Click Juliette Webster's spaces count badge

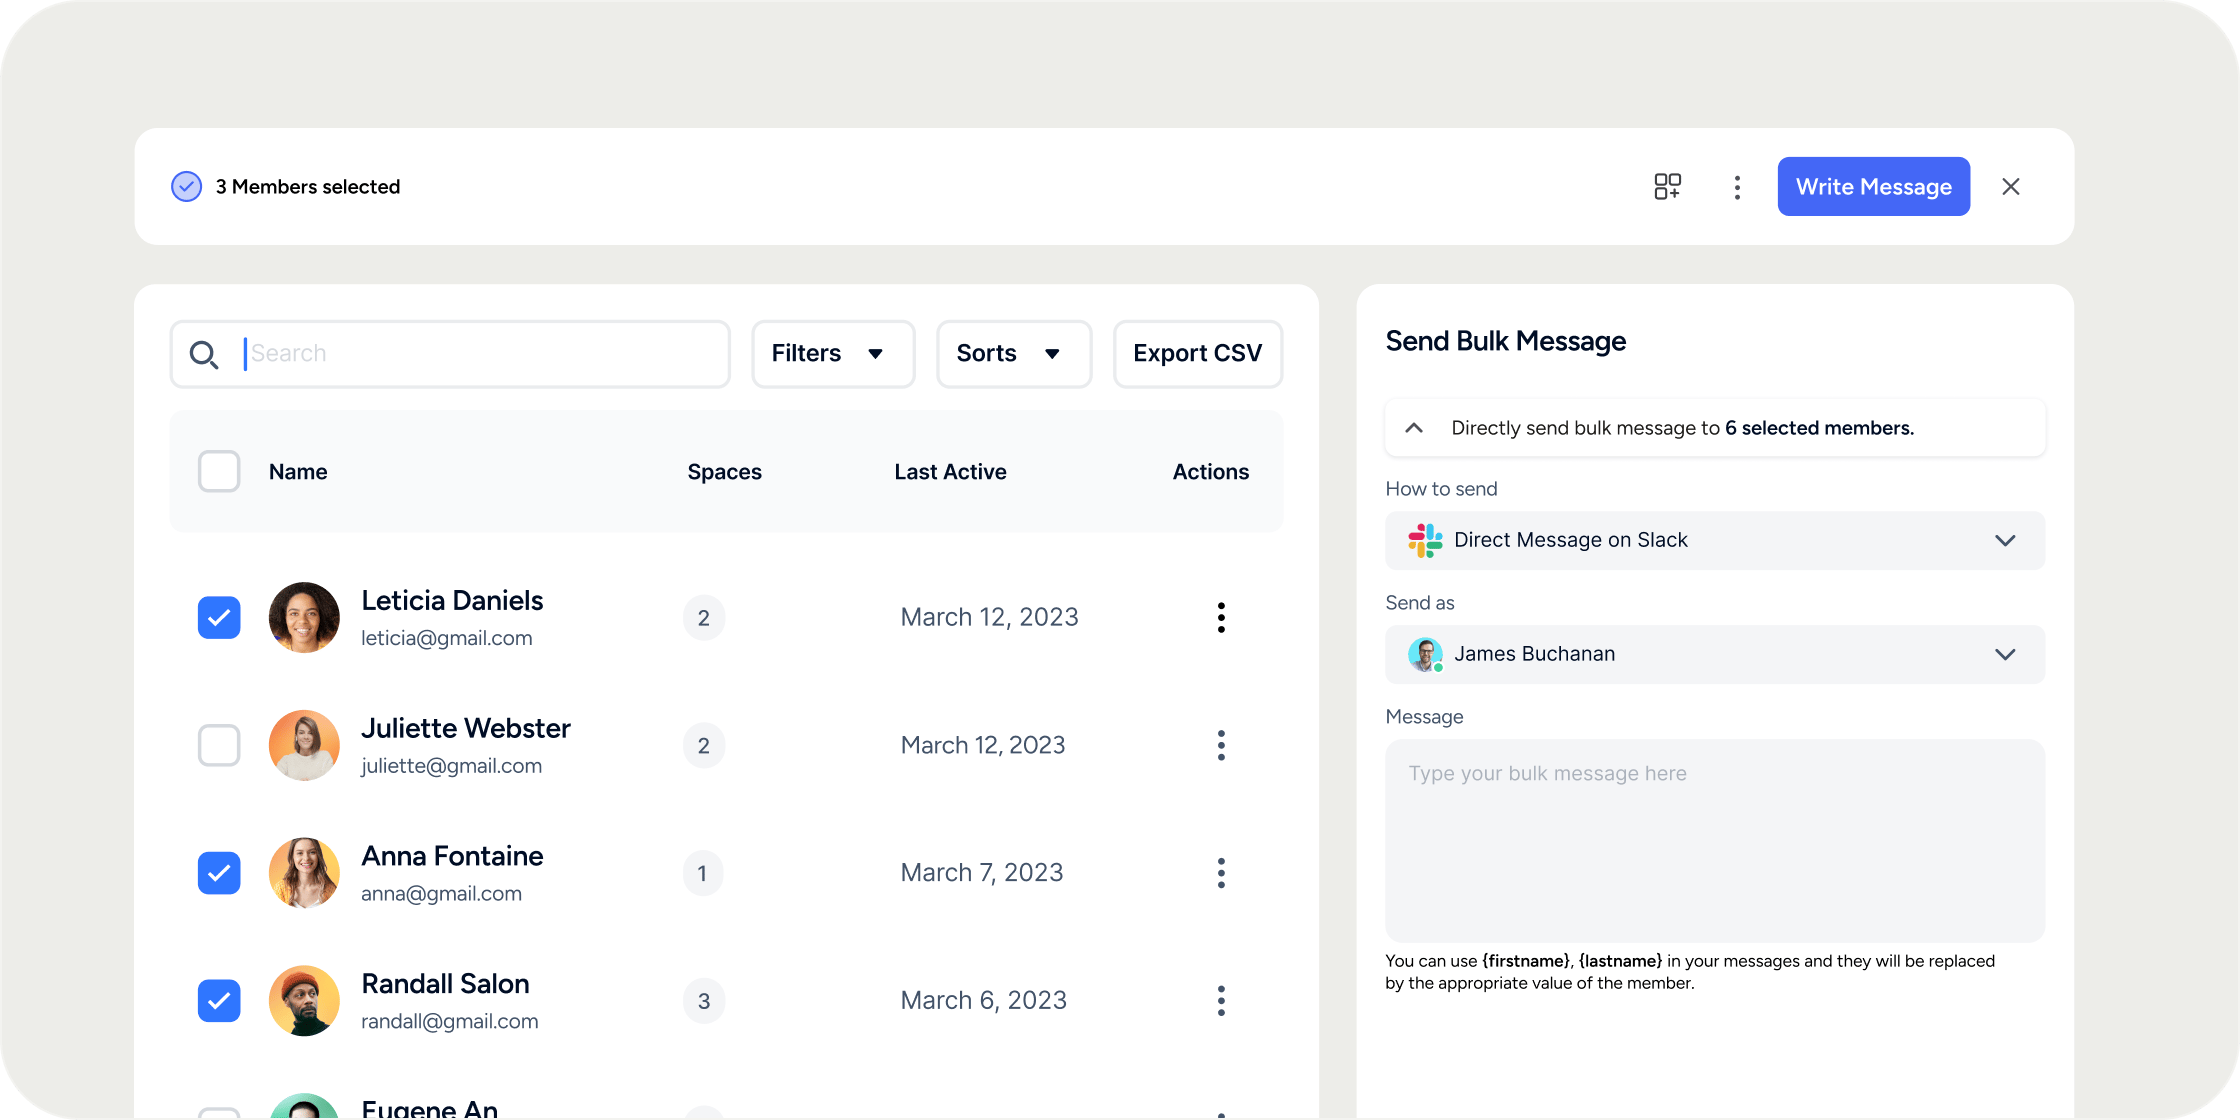[704, 746]
